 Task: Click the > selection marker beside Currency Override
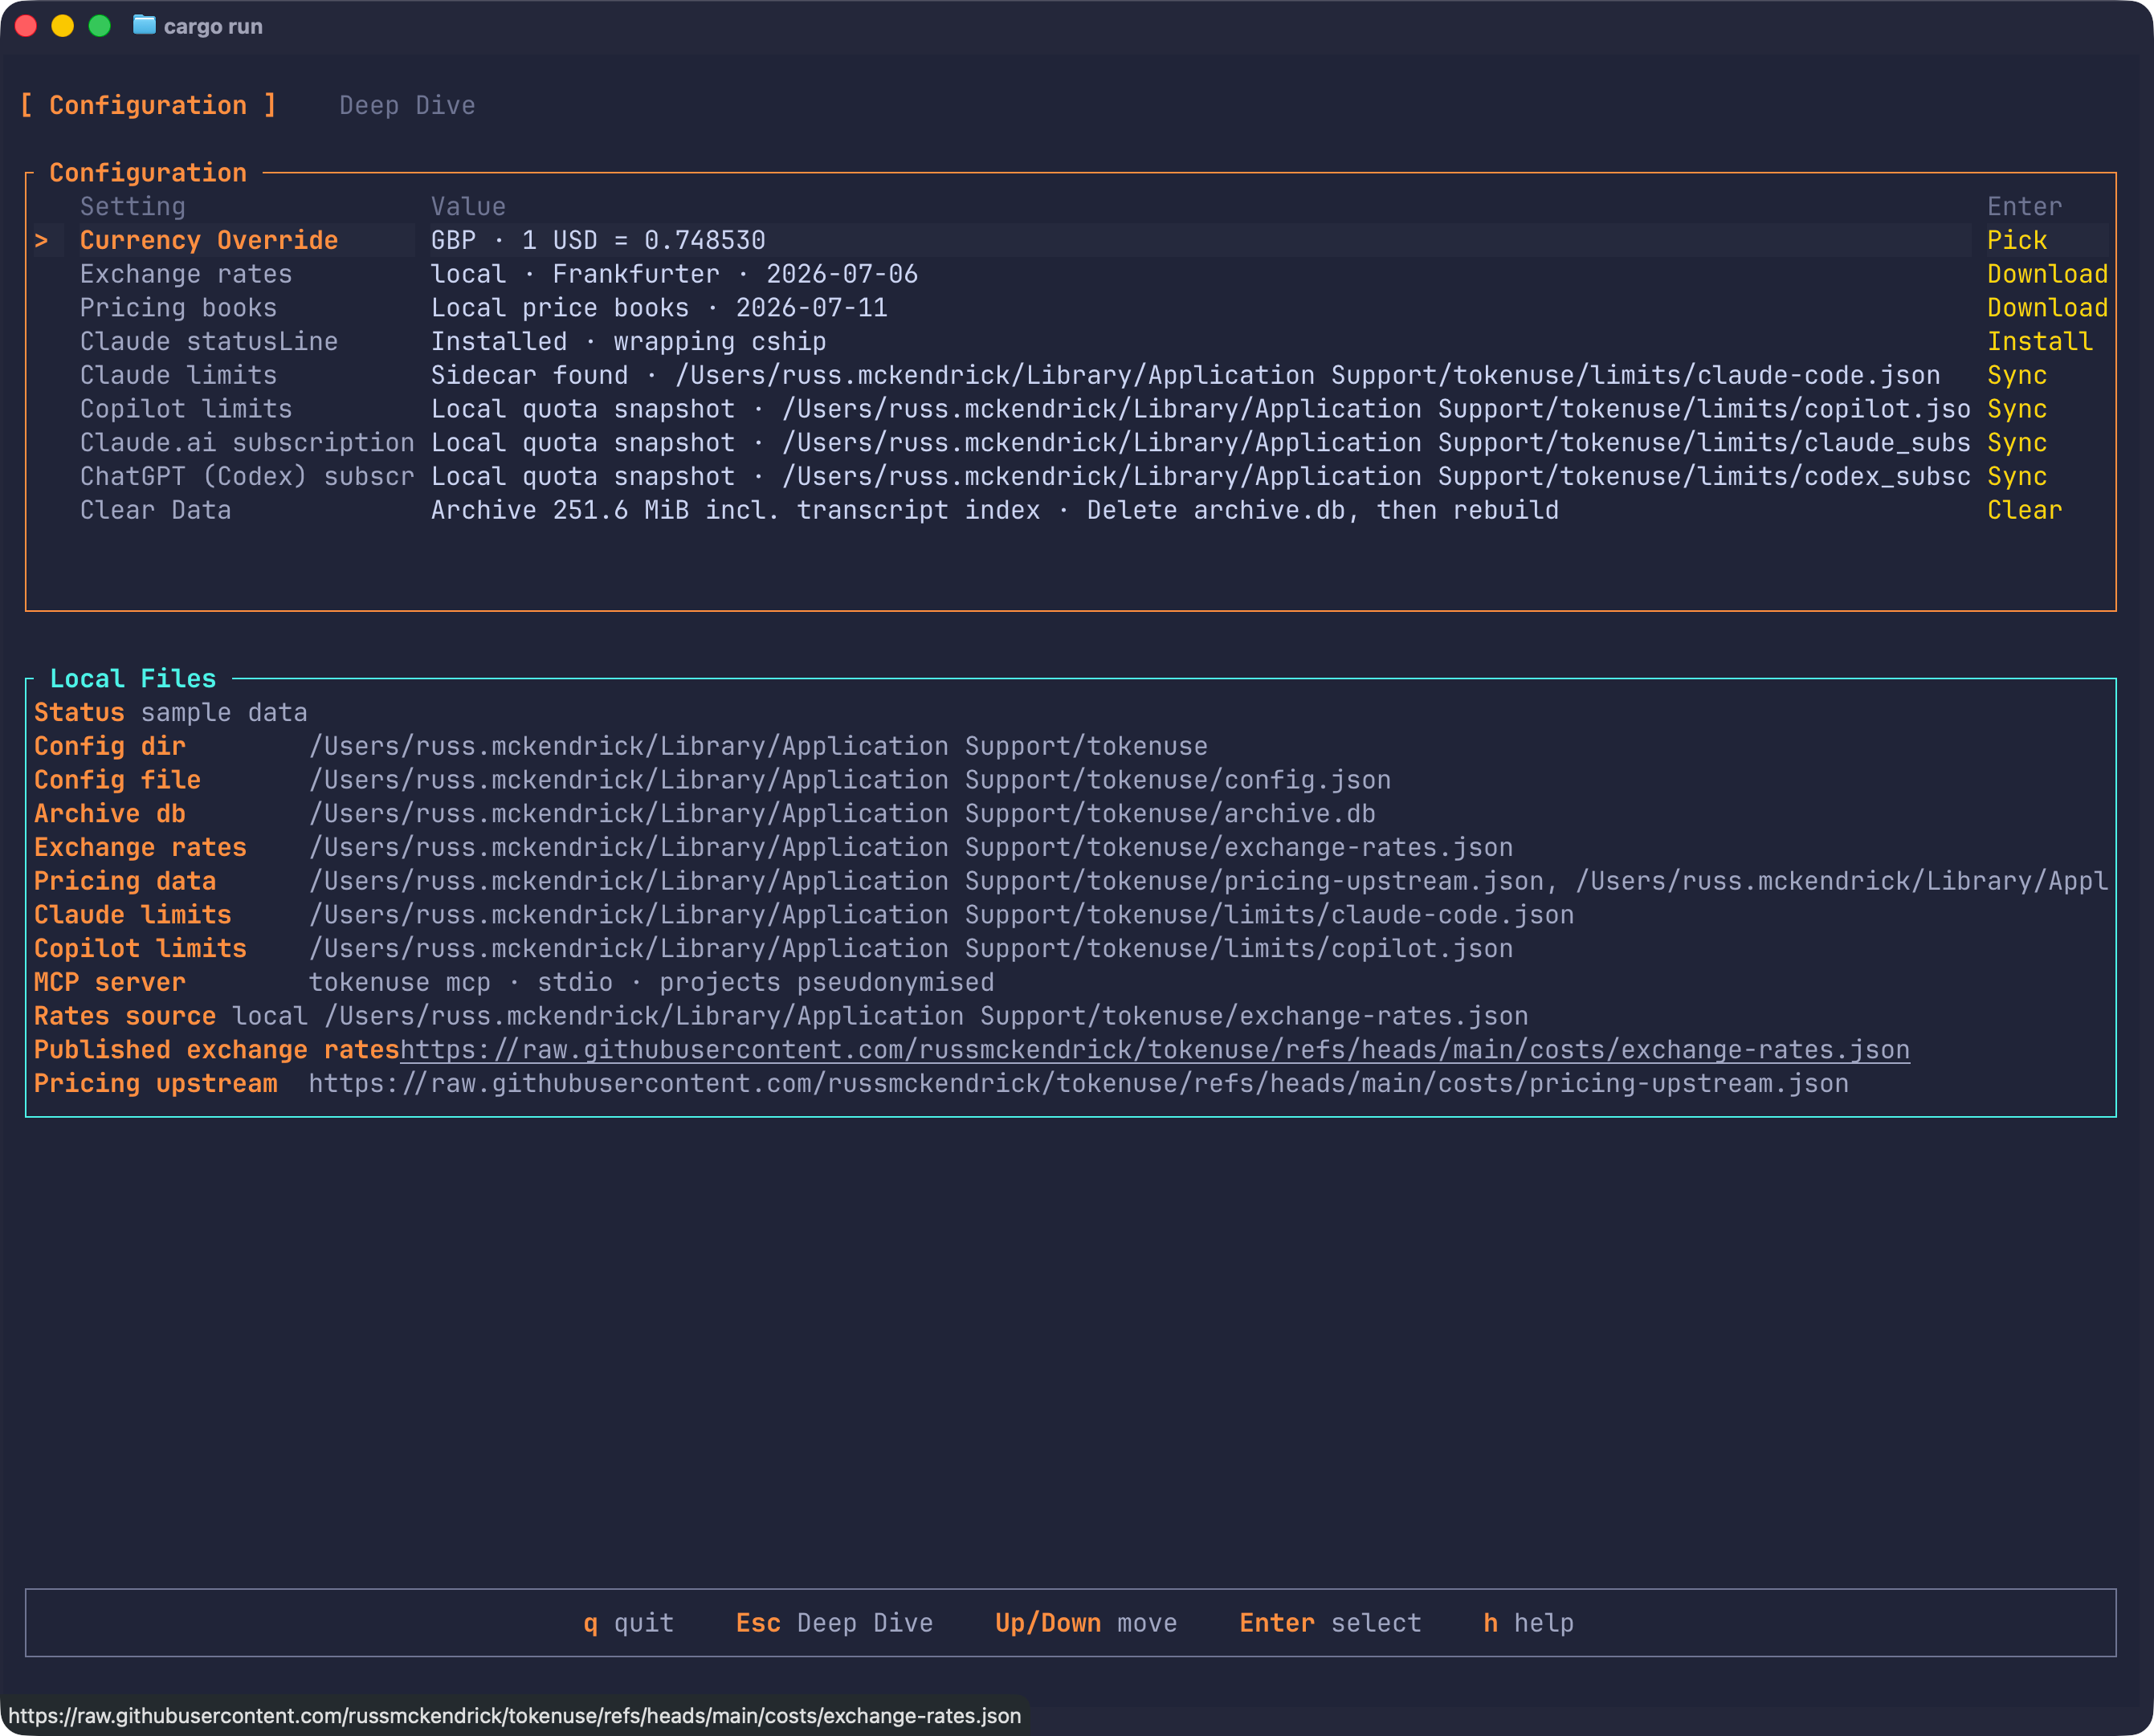point(41,240)
